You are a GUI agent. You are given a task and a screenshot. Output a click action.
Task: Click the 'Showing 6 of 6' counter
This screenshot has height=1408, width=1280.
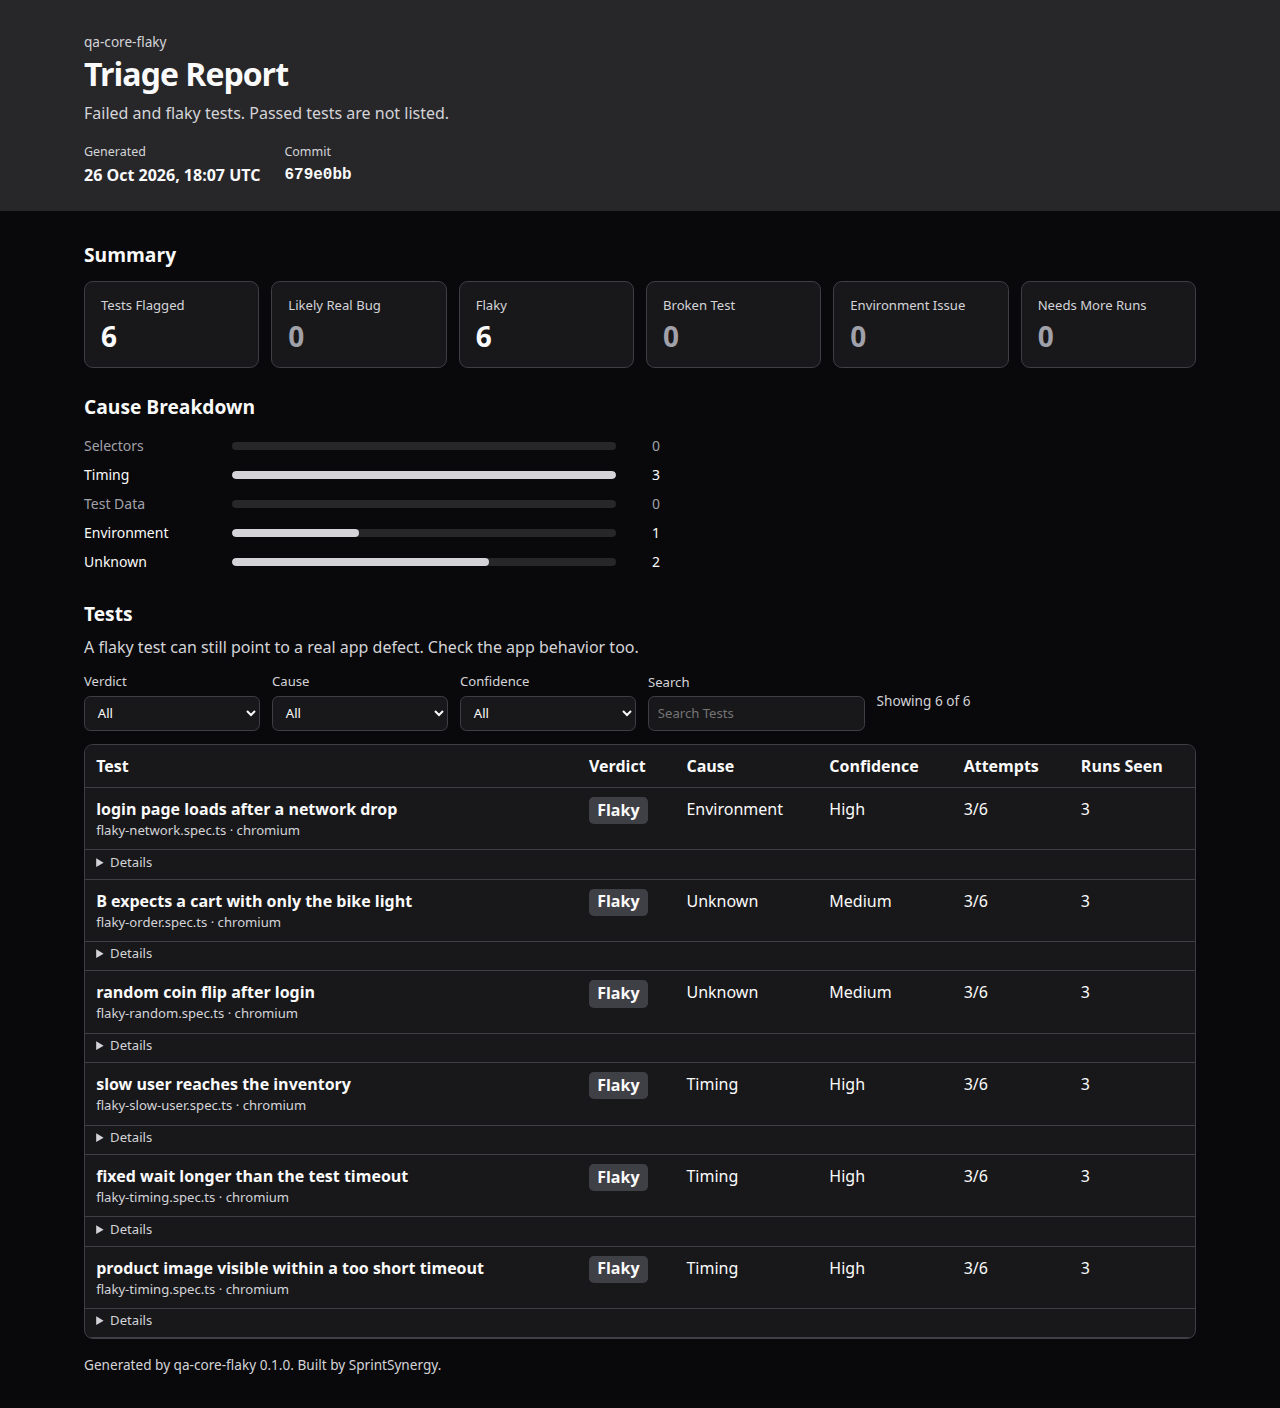point(923,701)
